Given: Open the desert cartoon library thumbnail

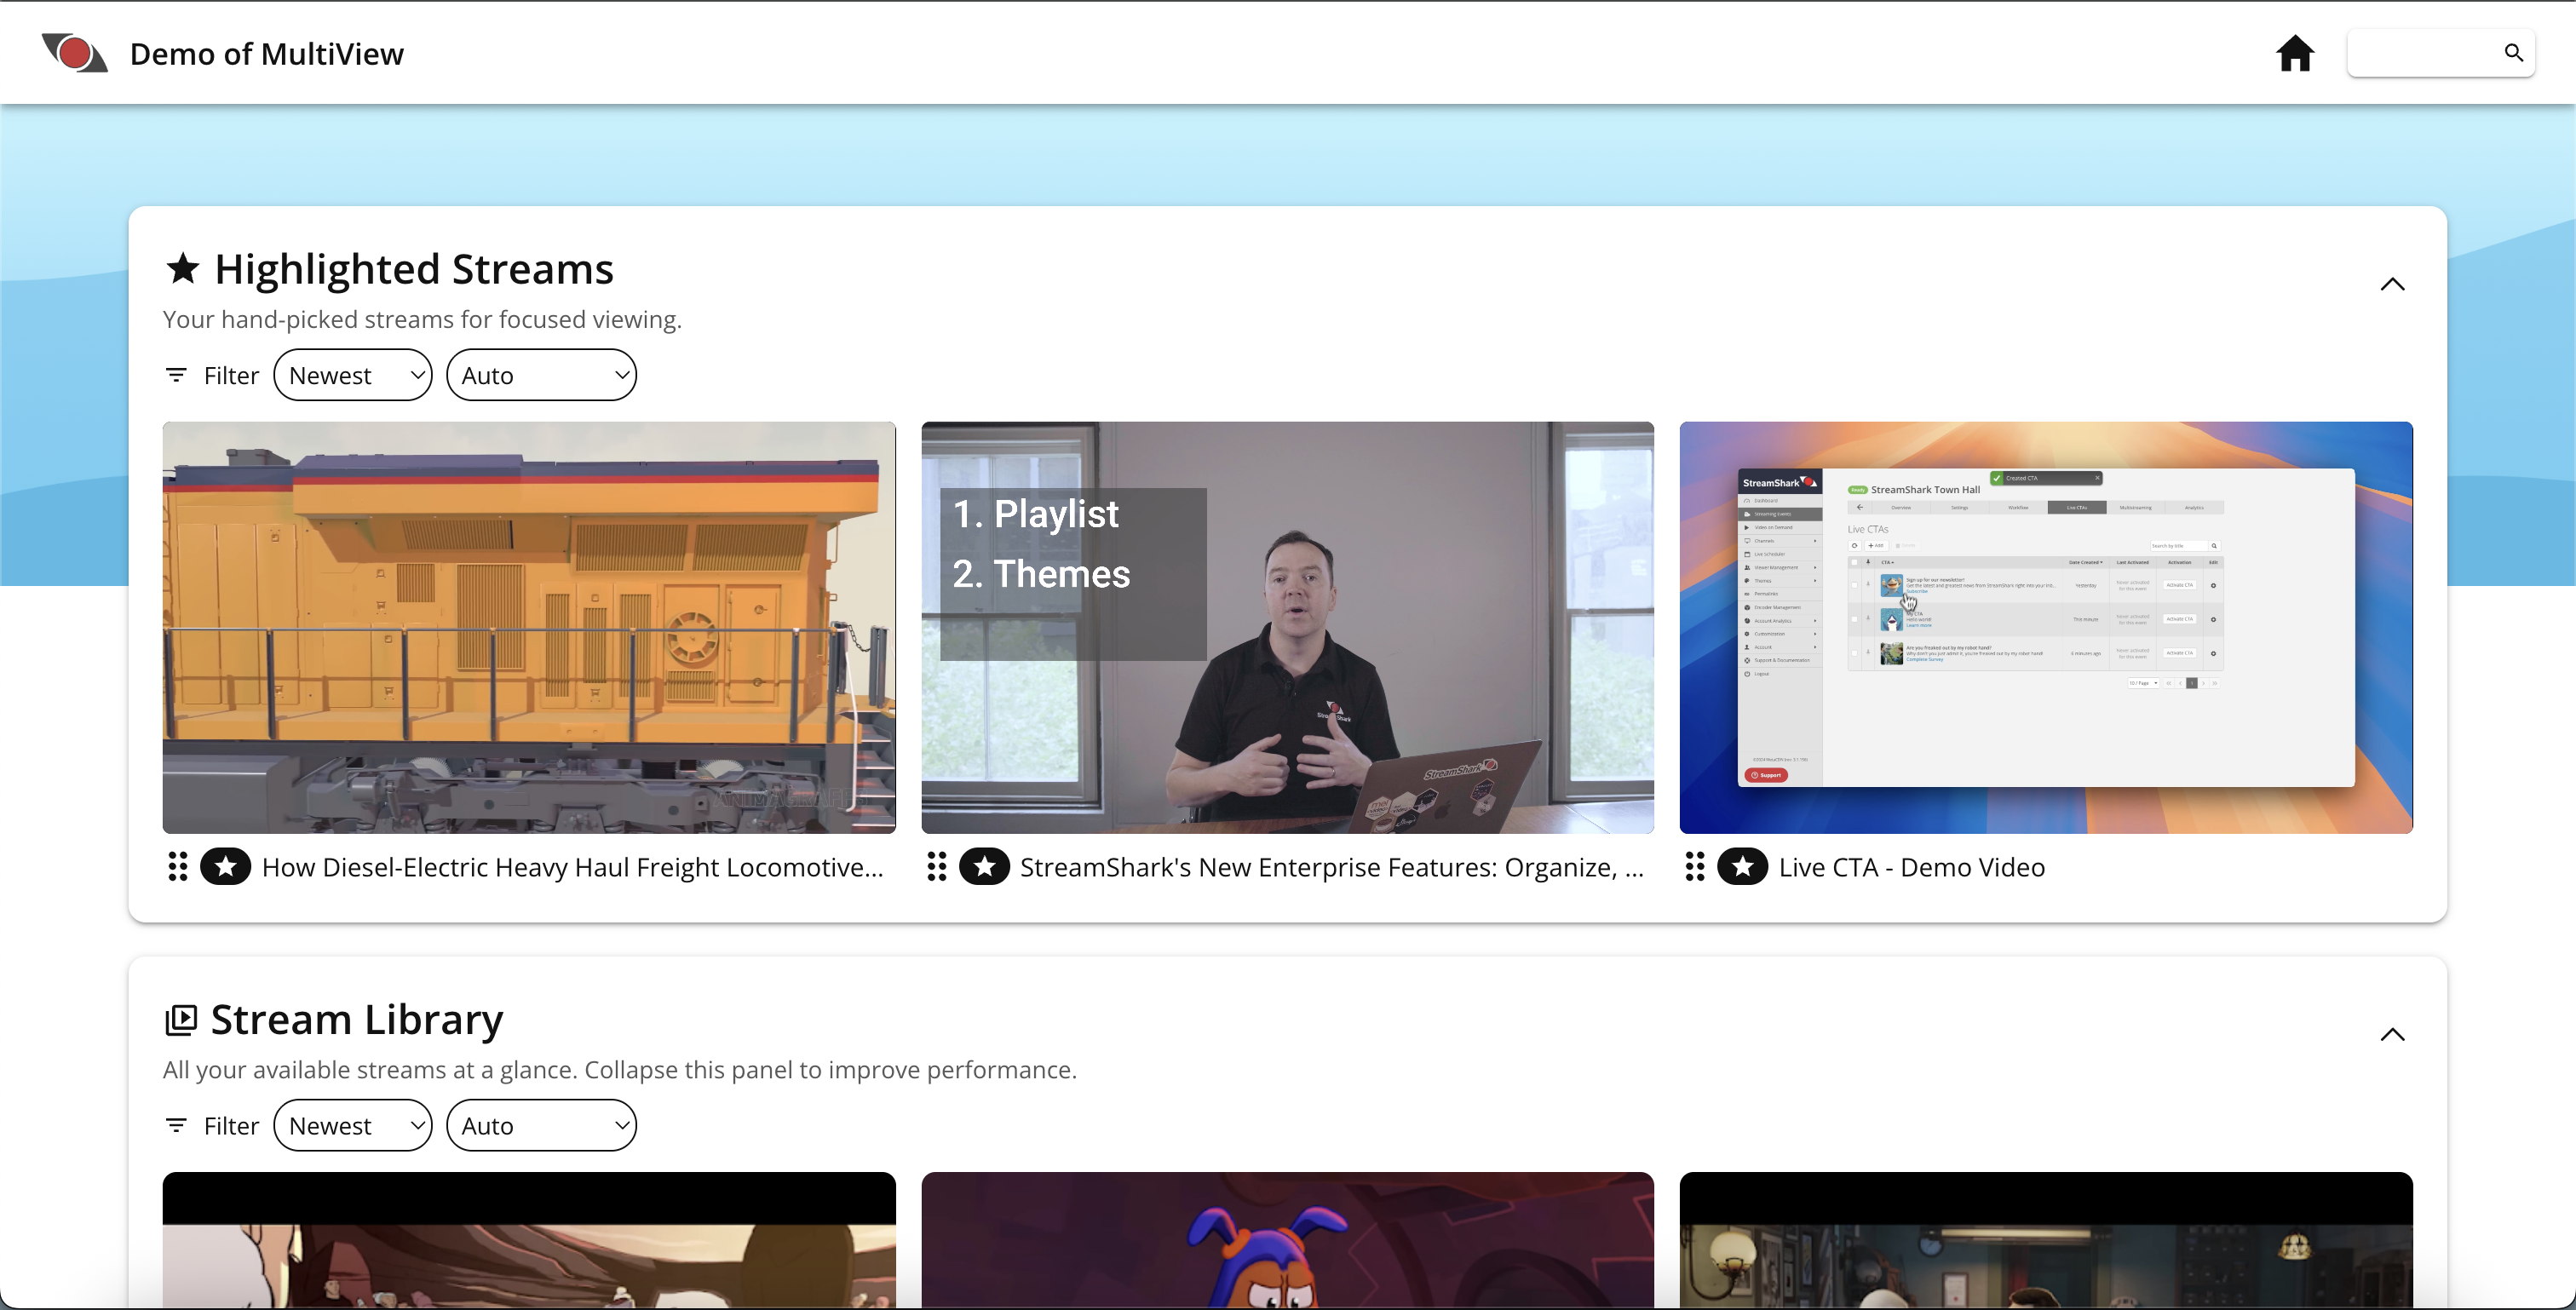Looking at the screenshot, I should pyautogui.click(x=529, y=1240).
